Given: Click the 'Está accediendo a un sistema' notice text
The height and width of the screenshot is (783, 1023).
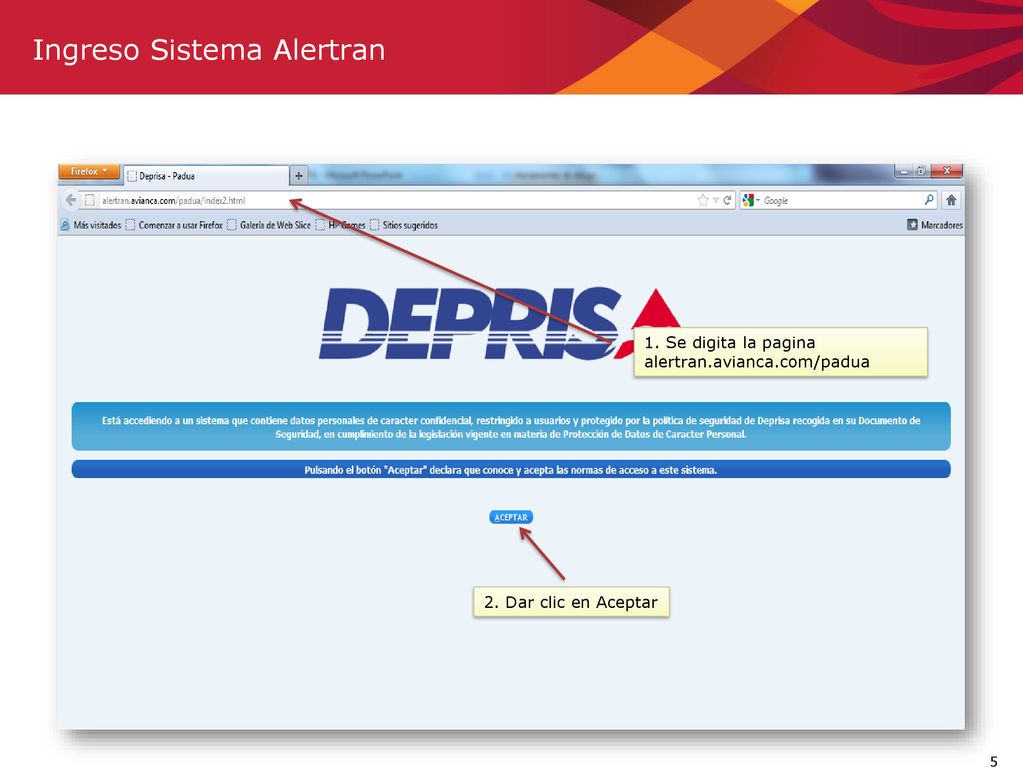Looking at the screenshot, I should click(x=511, y=427).
